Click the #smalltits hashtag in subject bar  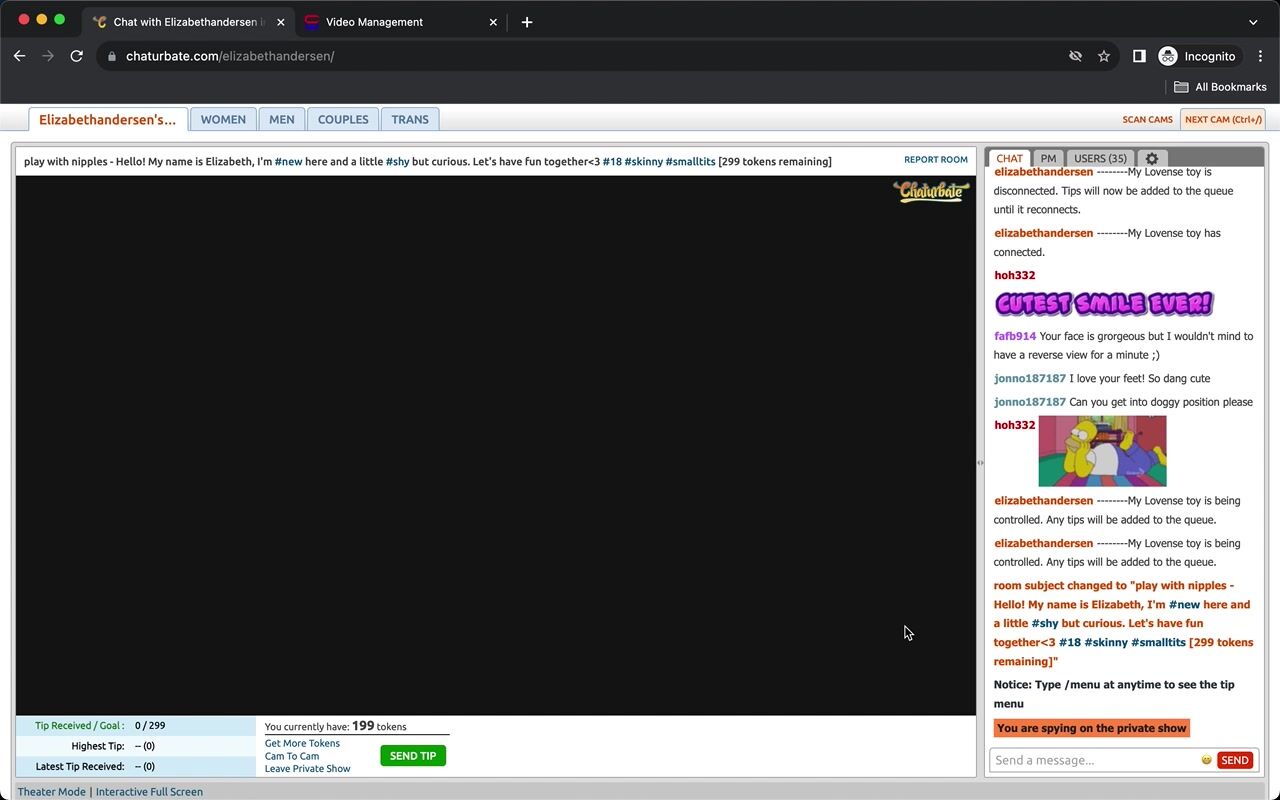point(691,161)
